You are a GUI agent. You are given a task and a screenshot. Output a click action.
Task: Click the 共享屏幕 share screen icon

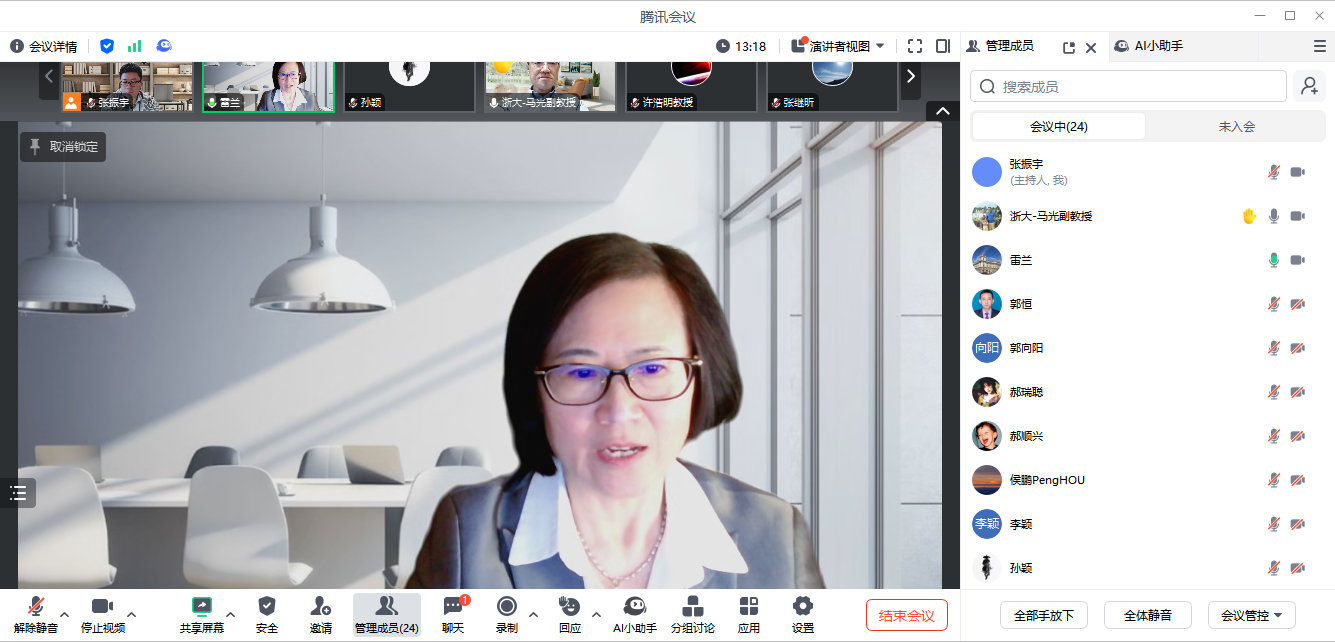click(x=201, y=607)
